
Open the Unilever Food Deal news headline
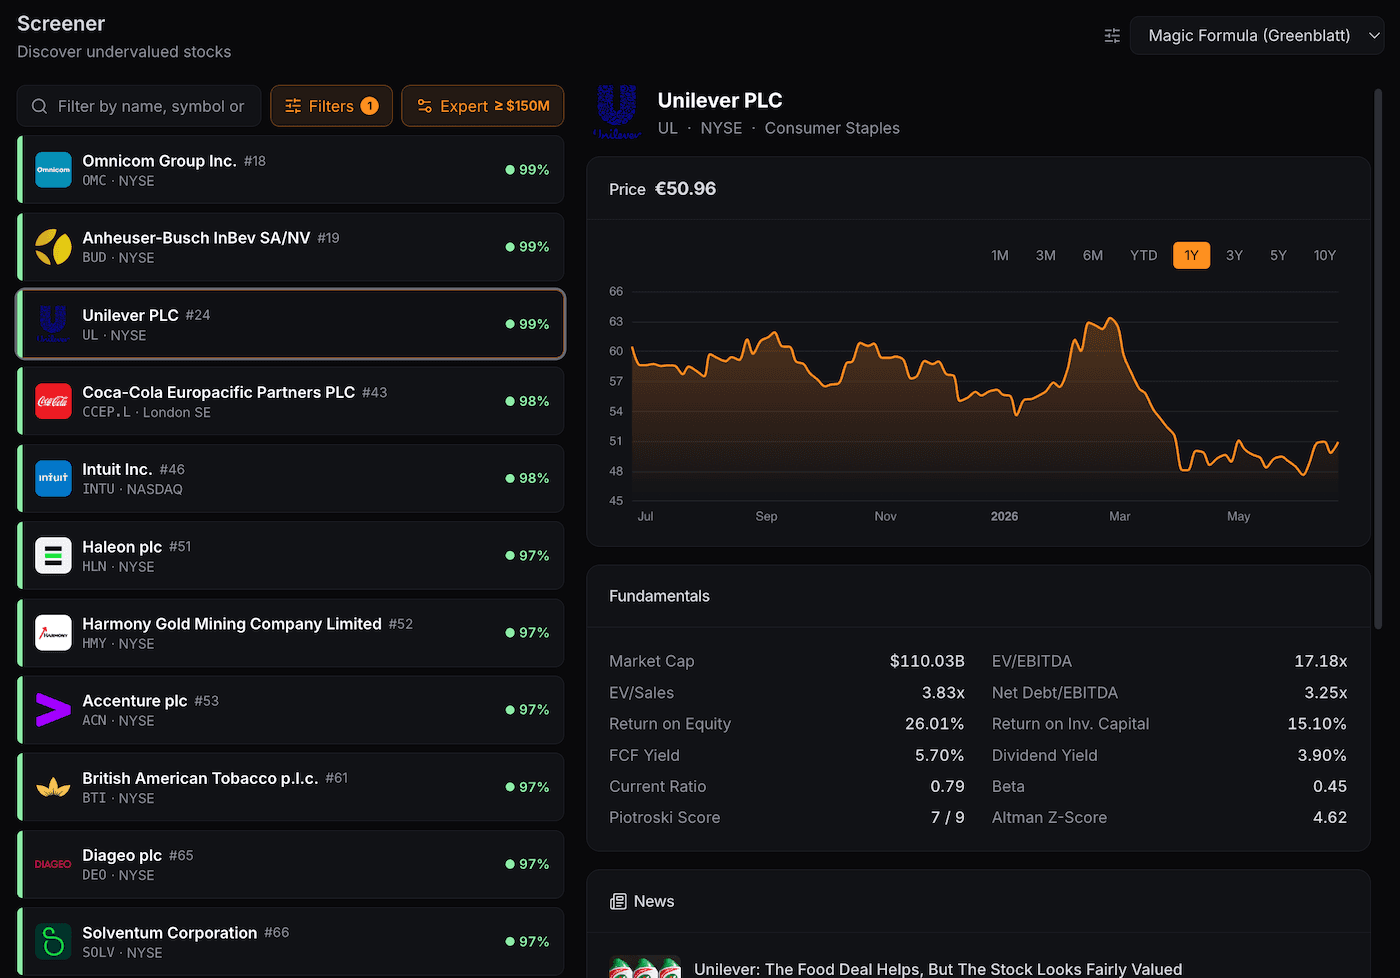[938, 969]
